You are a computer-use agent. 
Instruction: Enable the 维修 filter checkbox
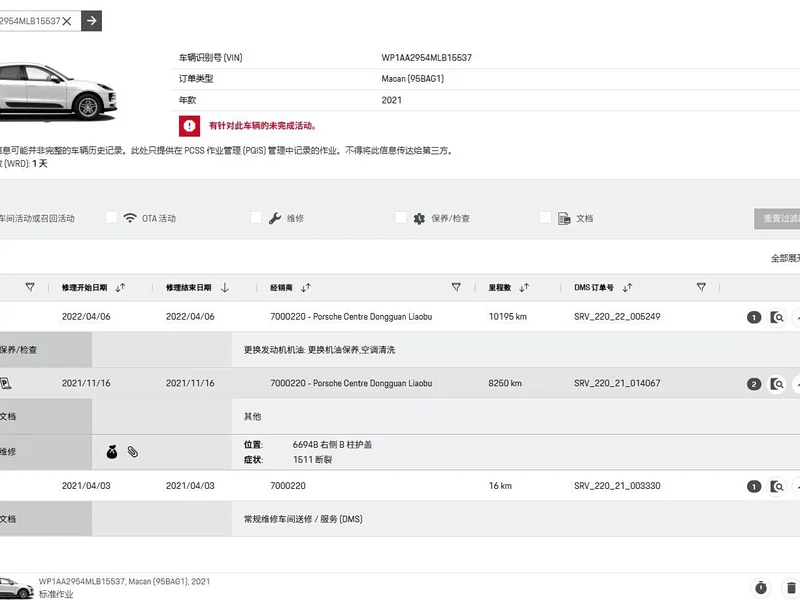click(256, 217)
